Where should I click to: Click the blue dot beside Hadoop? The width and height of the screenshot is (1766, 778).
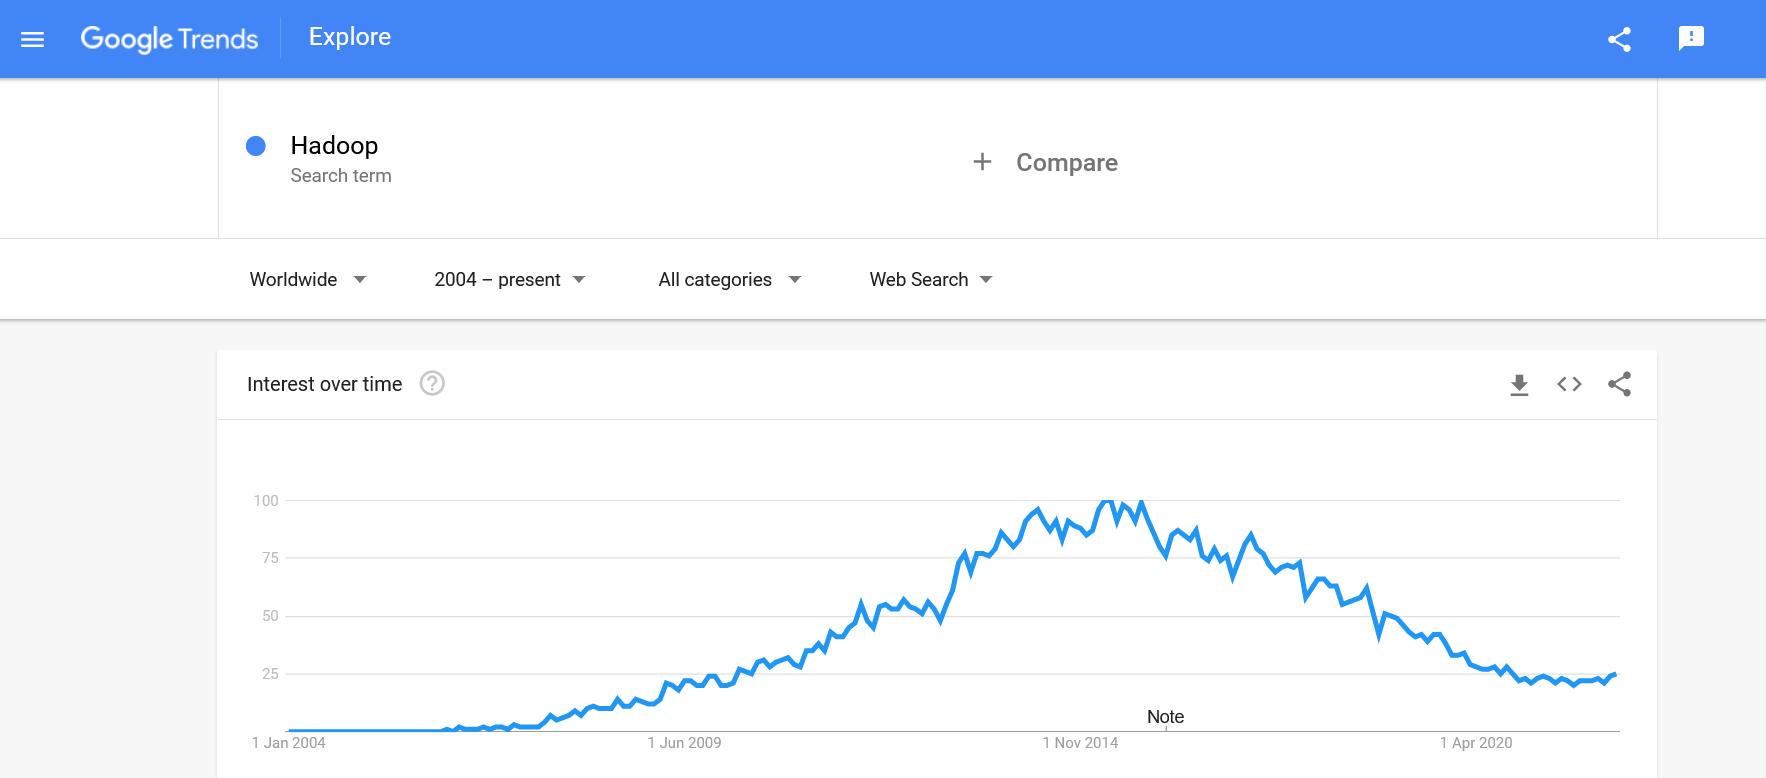click(x=257, y=146)
